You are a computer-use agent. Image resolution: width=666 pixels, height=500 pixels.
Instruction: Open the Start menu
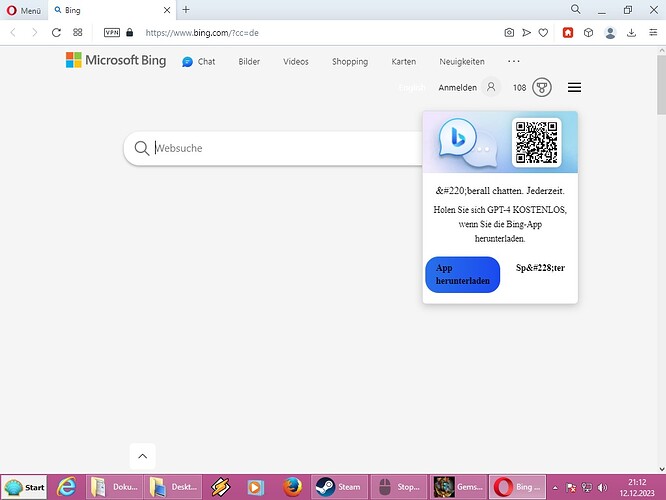click(24, 487)
